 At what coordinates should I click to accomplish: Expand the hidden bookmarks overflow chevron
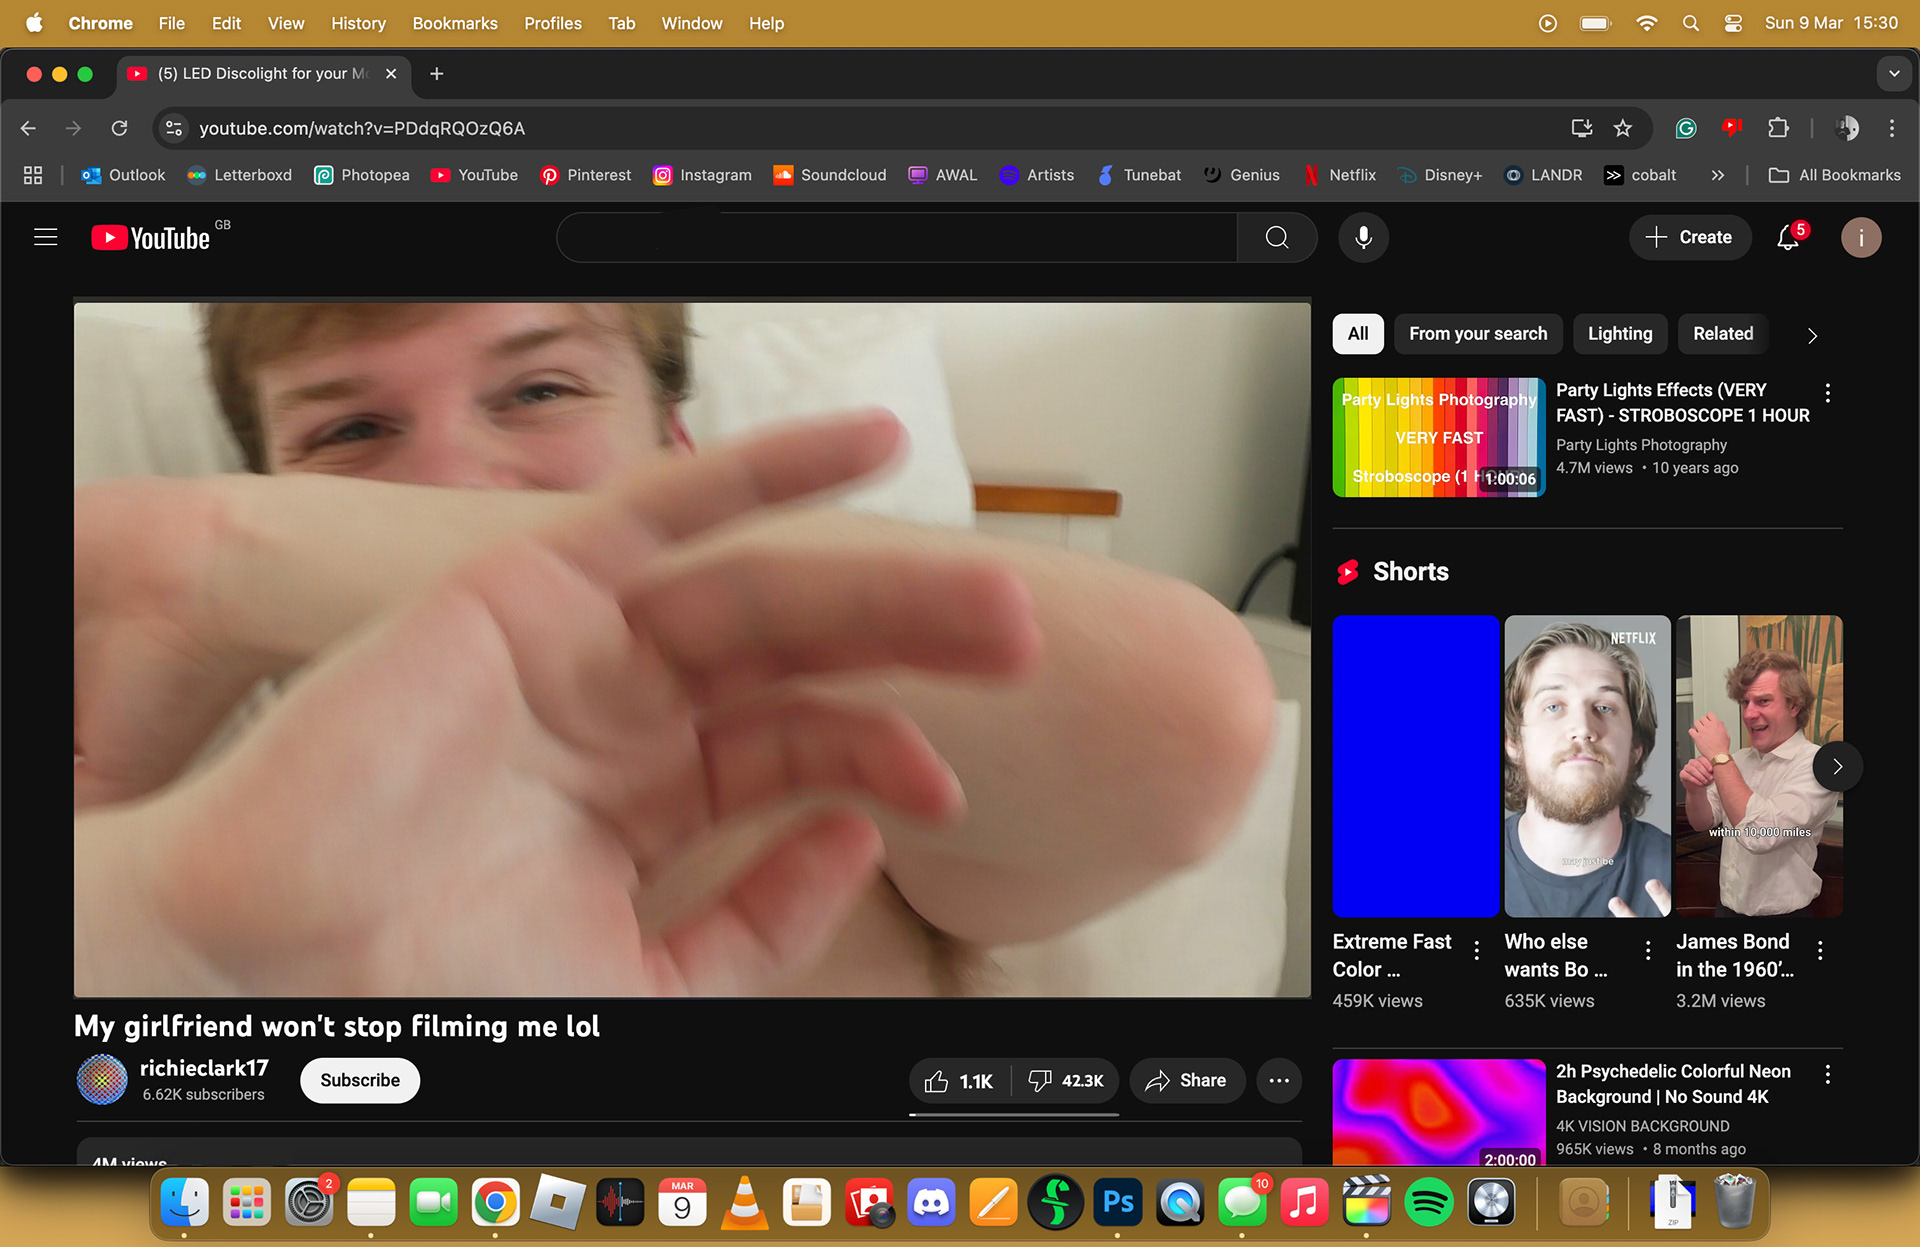(x=1717, y=175)
